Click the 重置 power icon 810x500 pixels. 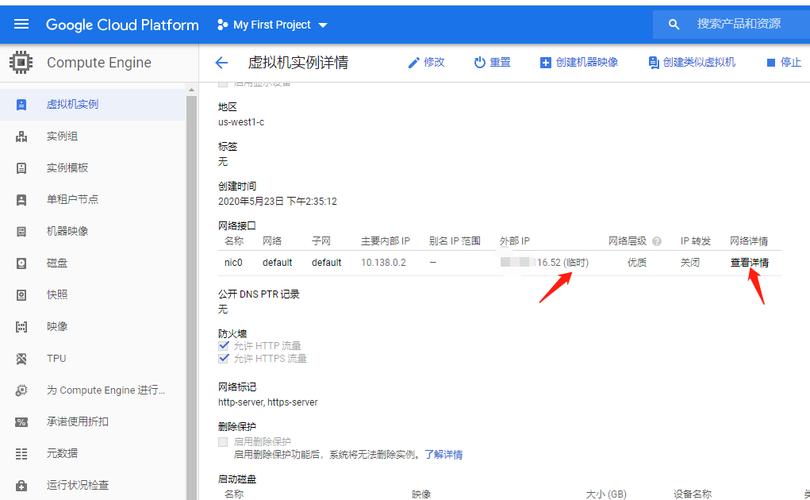pos(479,62)
